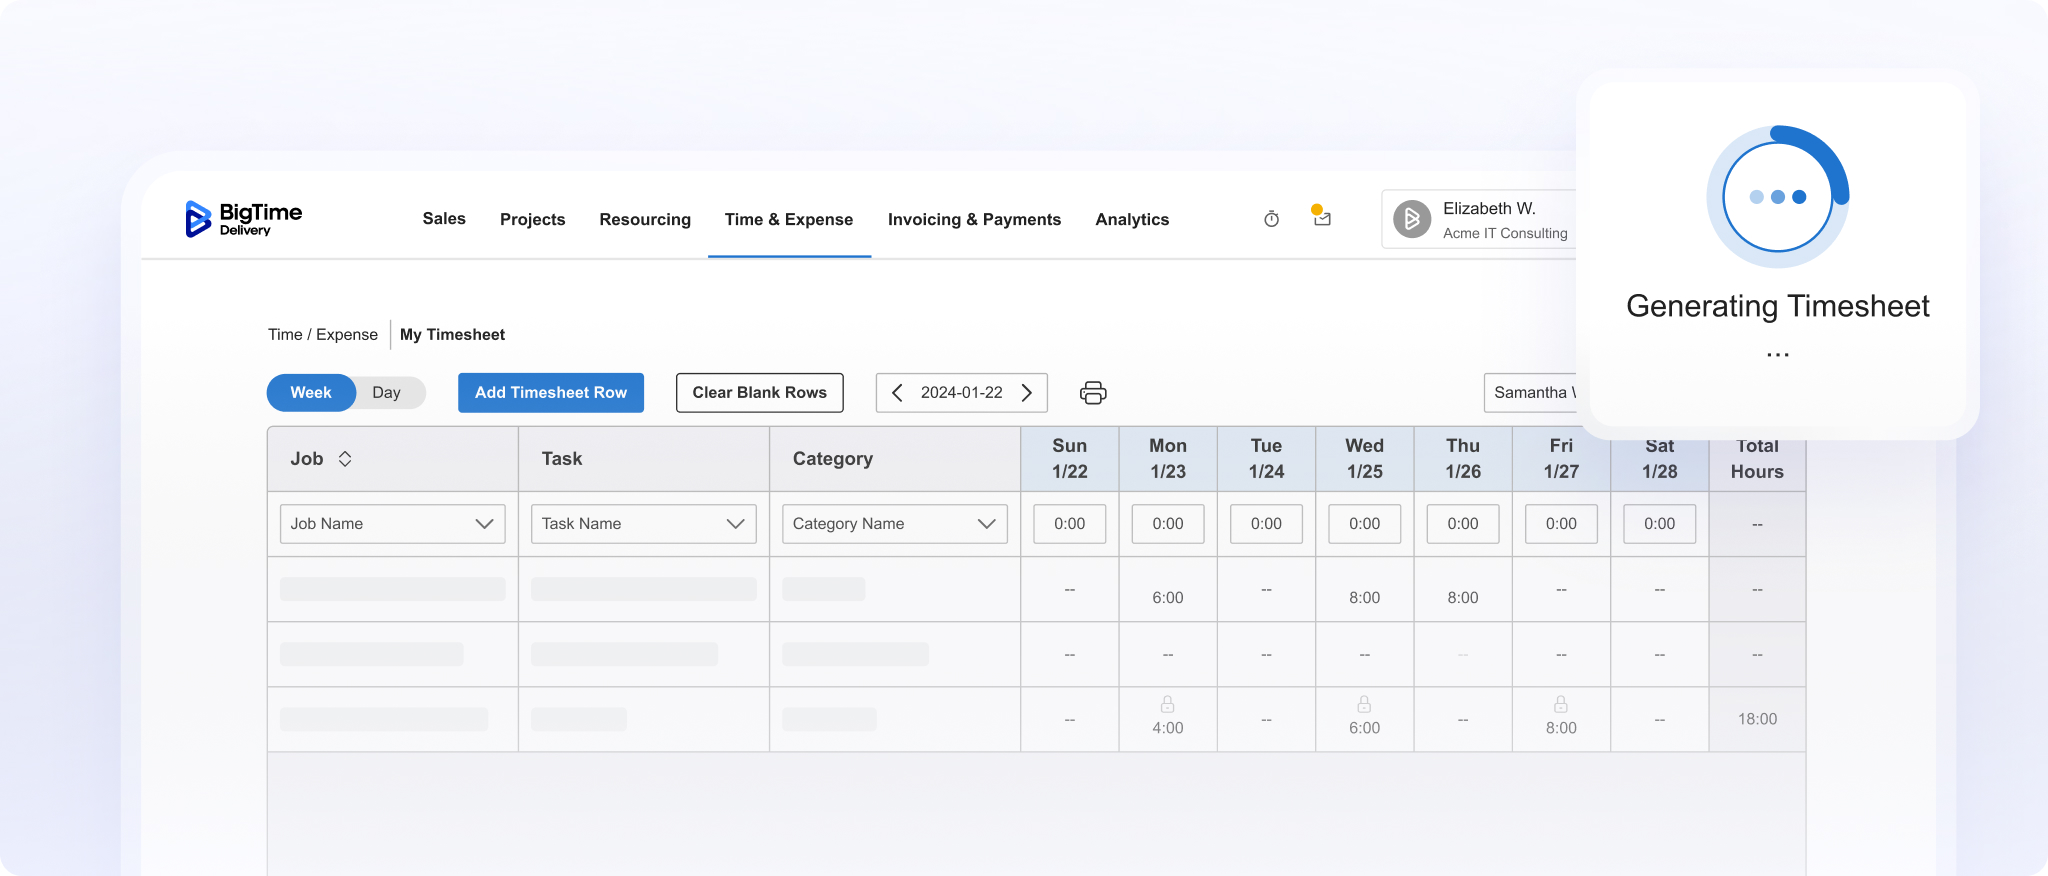The image size is (2048, 876).
Task: Click the BigTime Delivery logo
Action: tap(243, 219)
